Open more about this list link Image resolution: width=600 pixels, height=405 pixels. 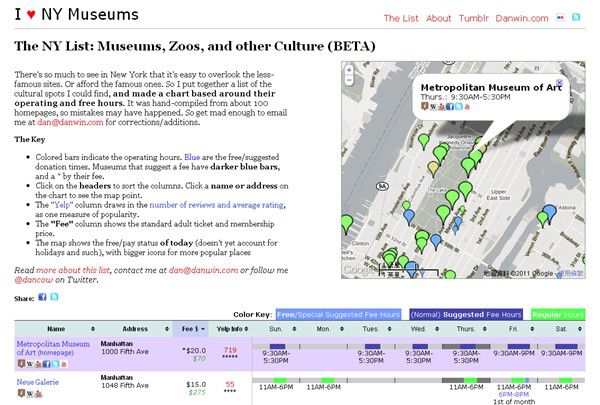tap(73, 270)
